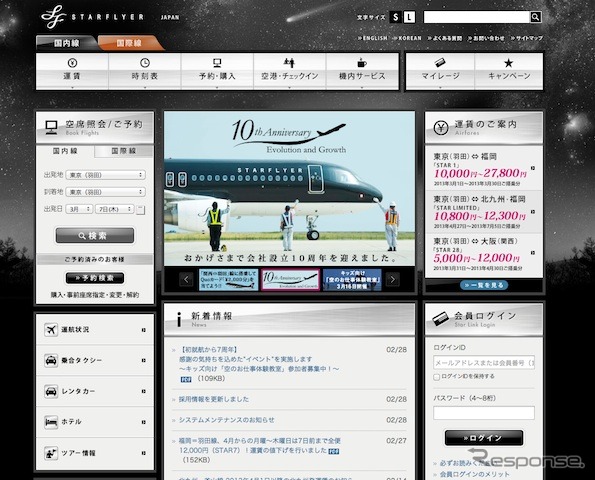Switch to the orange 国際線 tab

tap(129, 43)
